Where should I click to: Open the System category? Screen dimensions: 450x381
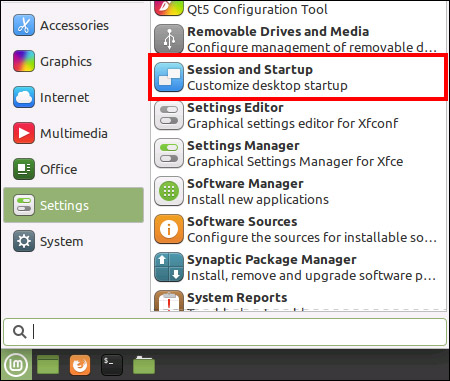coord(73,241)
